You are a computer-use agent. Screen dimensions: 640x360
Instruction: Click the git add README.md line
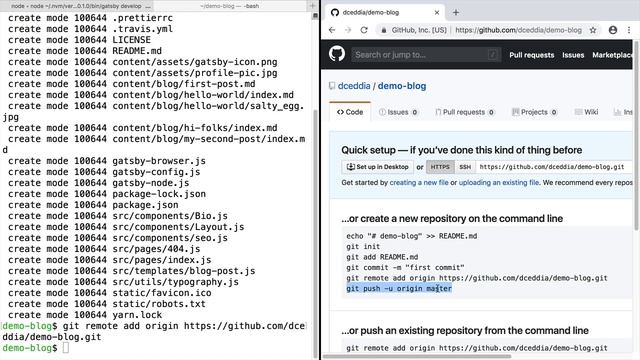(x=382, y=257)
